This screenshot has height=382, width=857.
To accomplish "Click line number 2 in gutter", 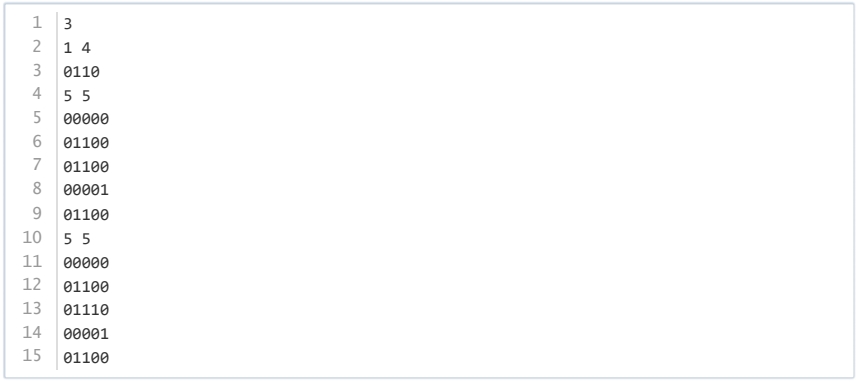I will coord(37,47).
